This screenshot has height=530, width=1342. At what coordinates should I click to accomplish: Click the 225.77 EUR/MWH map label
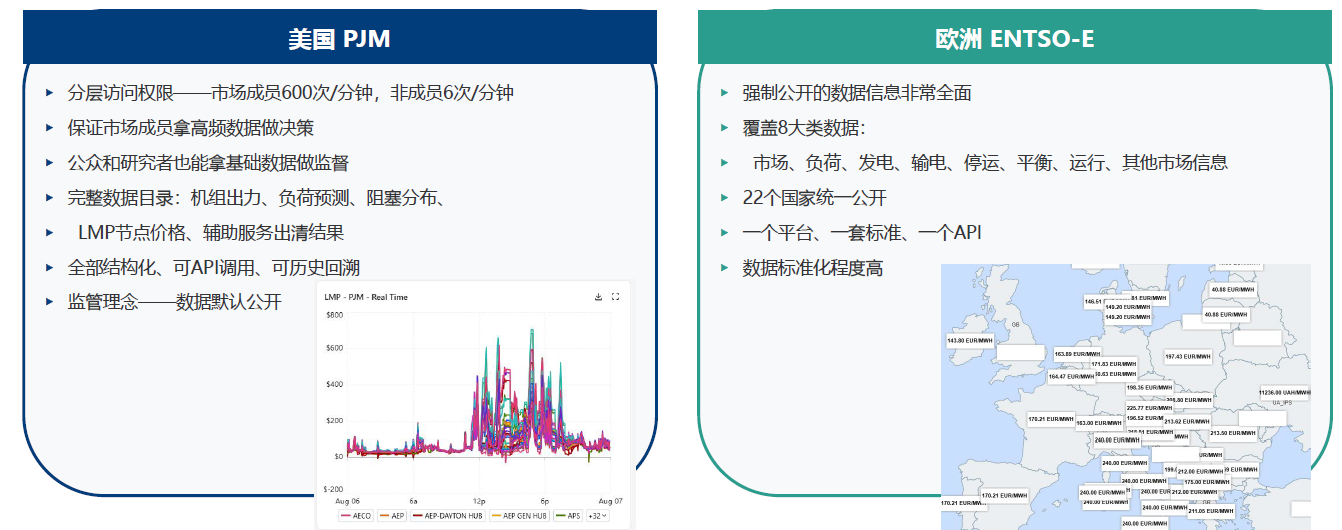click(1150, 408)
